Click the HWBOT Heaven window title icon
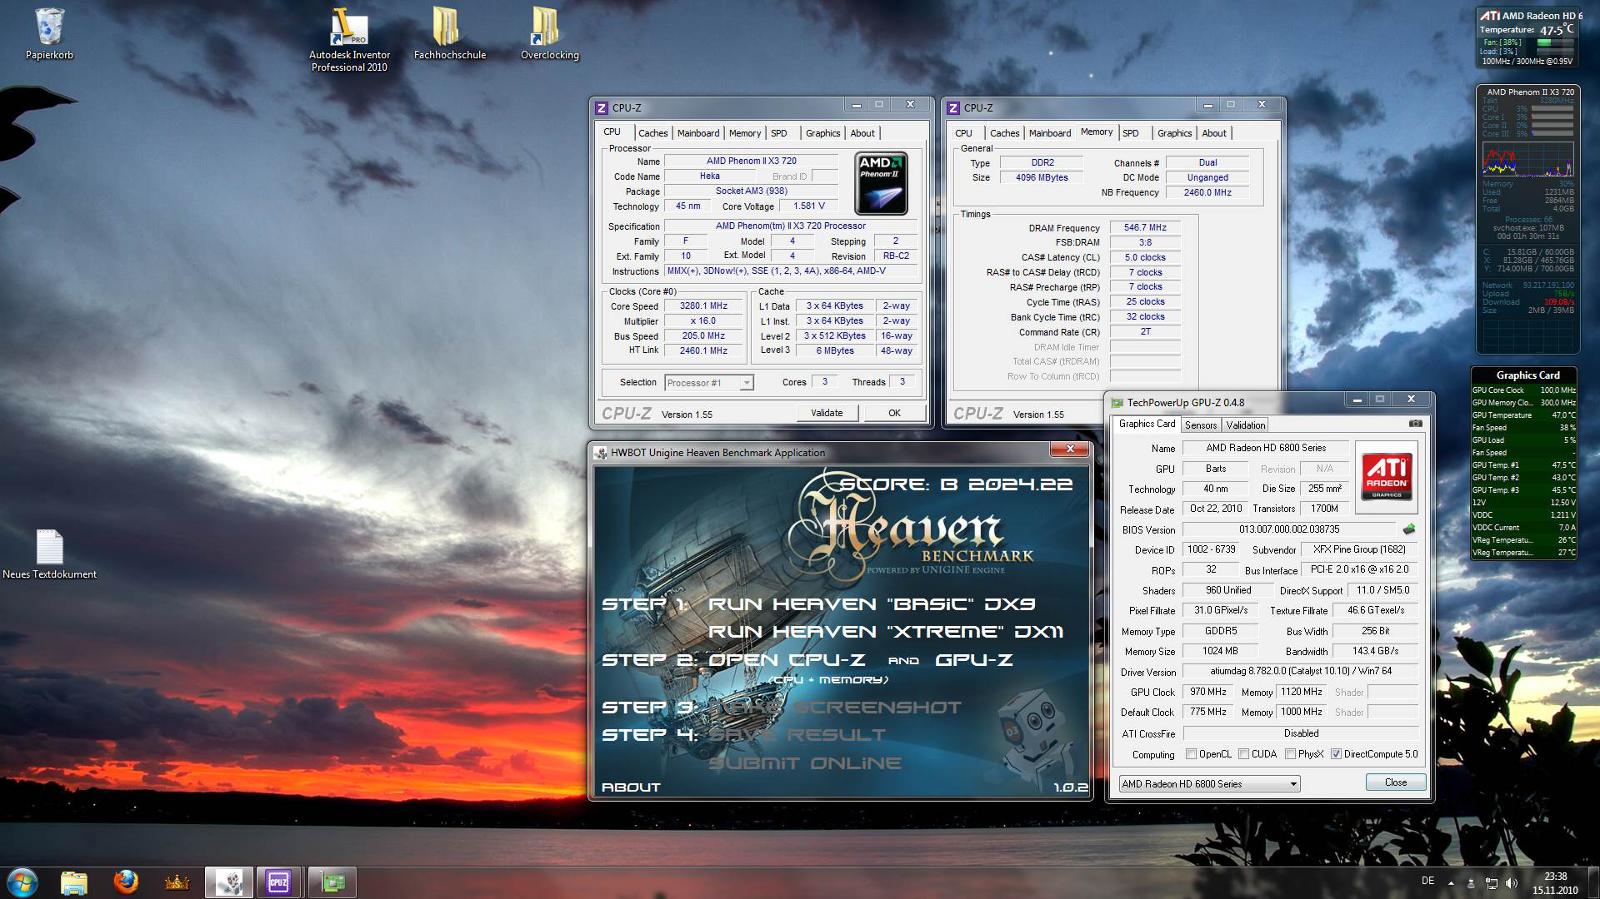Screen dimensions: 1600x899 point(601,453)
